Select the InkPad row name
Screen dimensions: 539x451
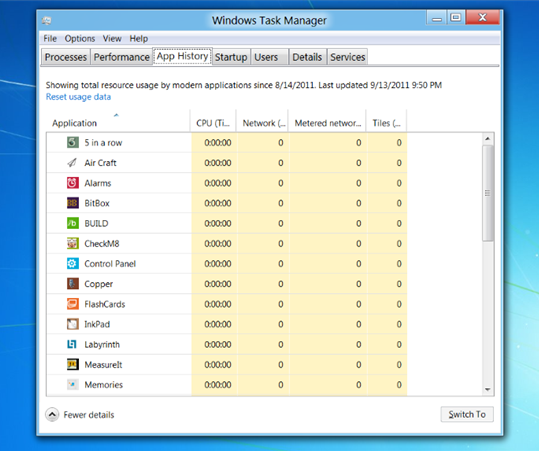(97, 324)
